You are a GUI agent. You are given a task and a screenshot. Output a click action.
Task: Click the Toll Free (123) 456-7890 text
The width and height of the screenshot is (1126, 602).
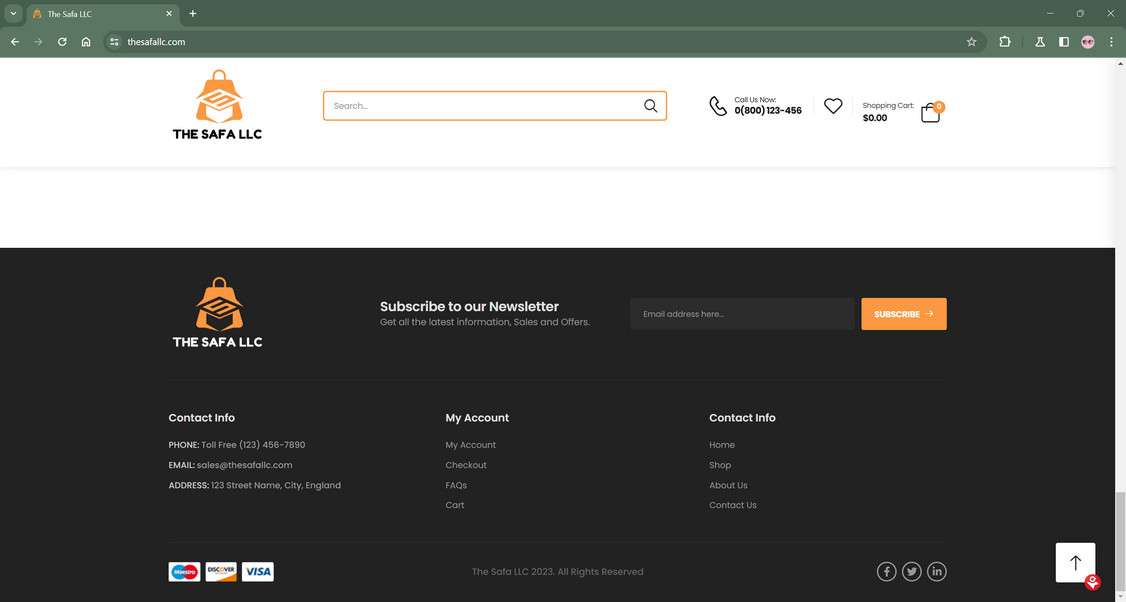point(253,445)
